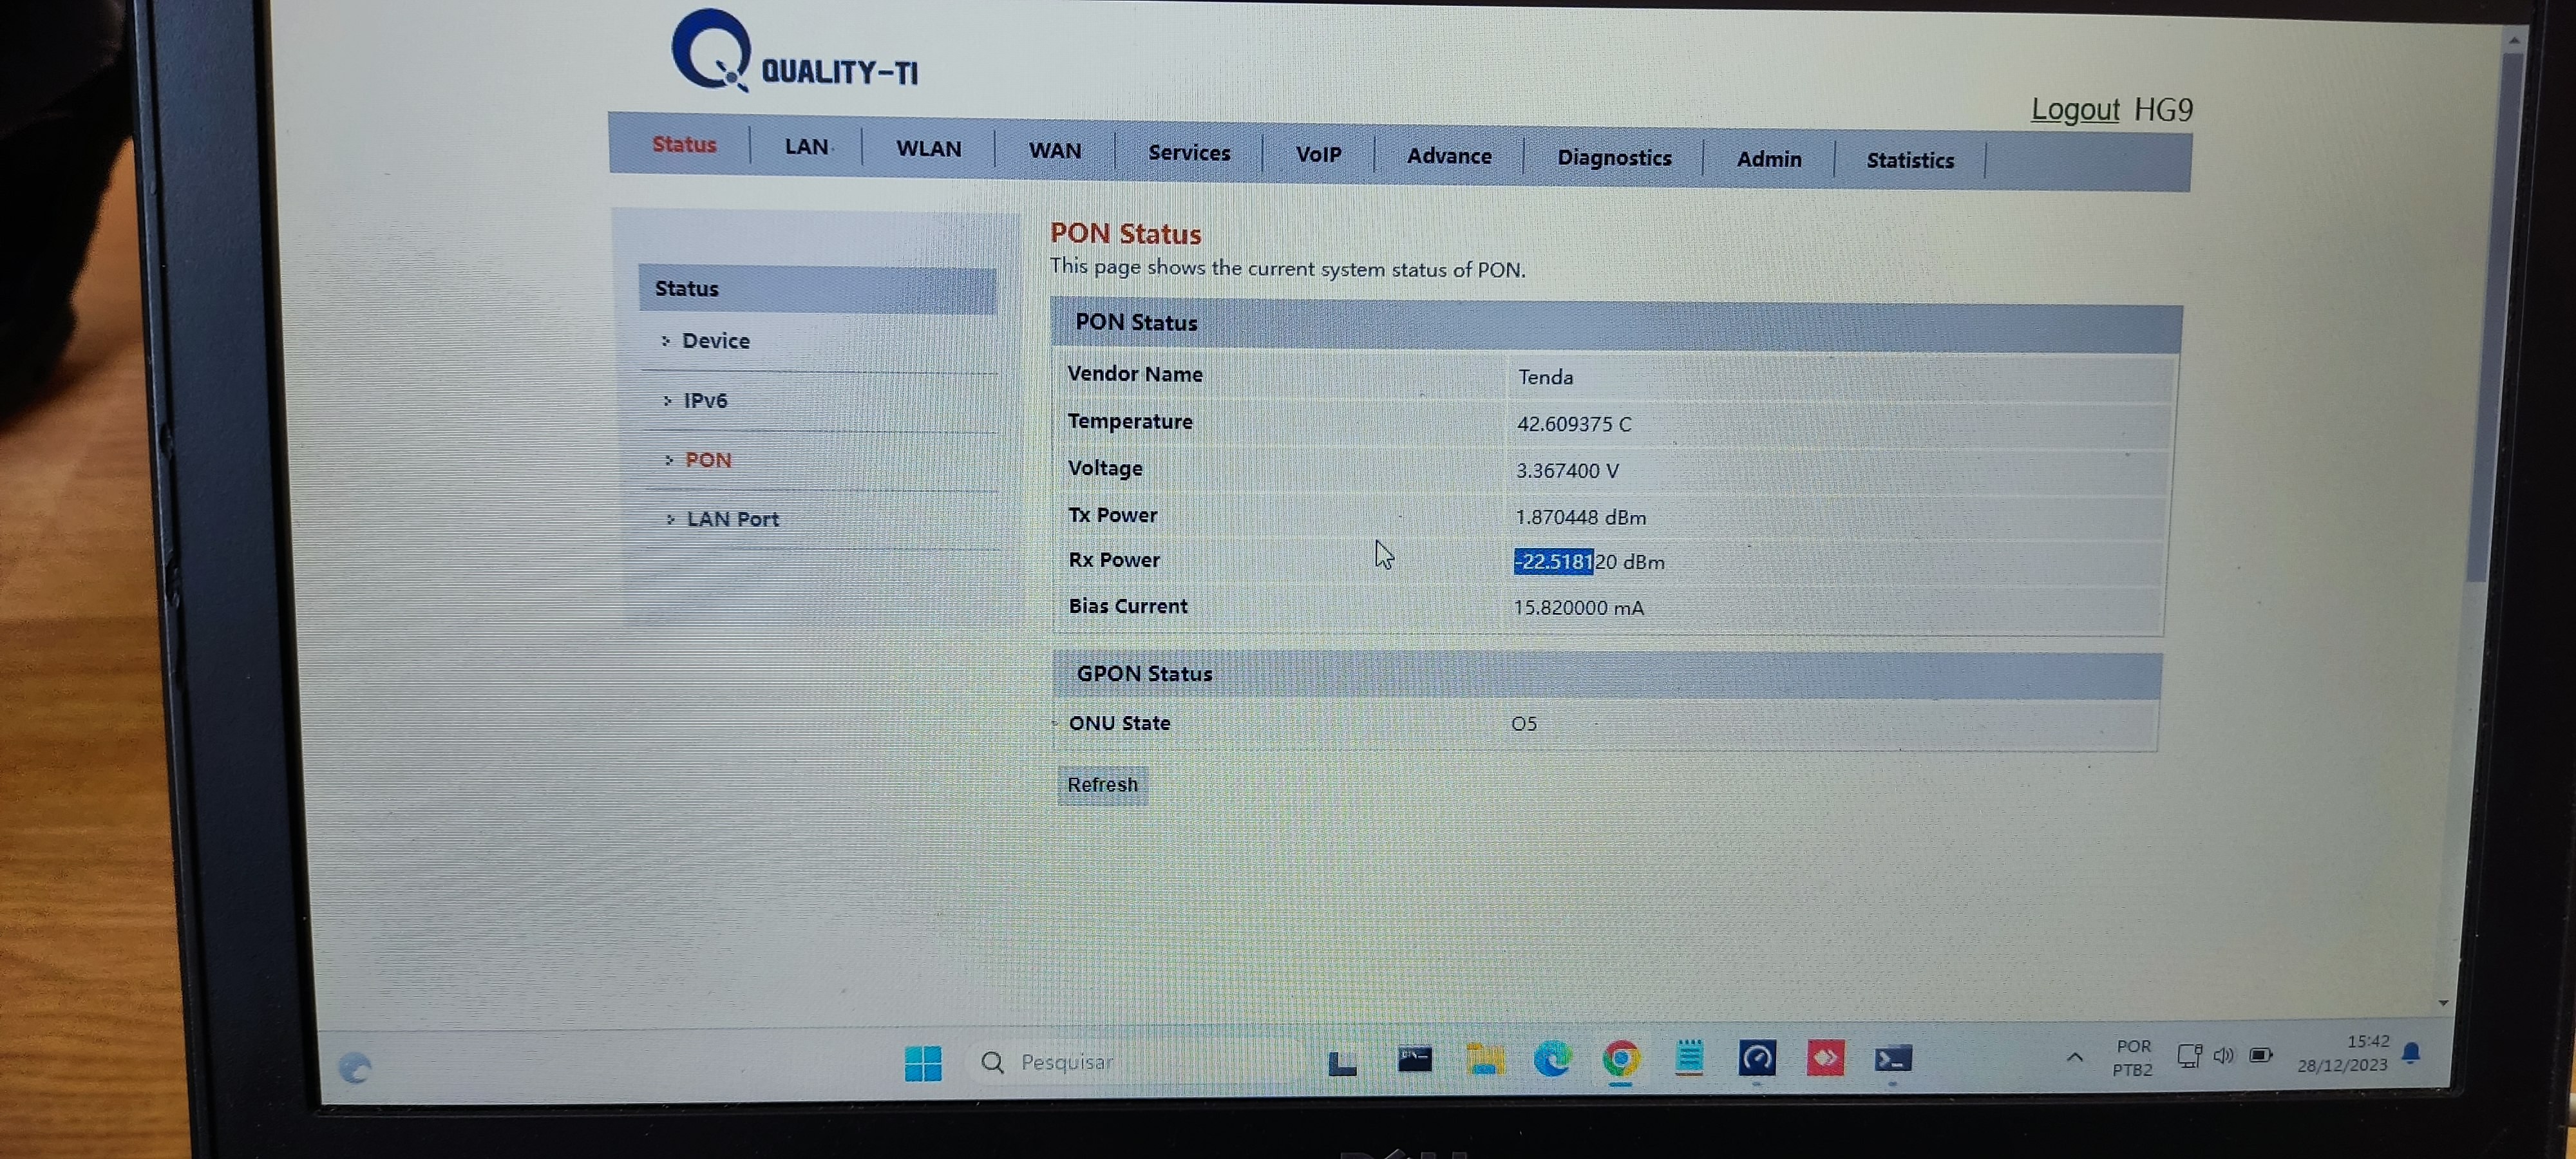Open LAN Port status page
The height and width of the screenshot is (1159, 2576).
(x=732, y=519)
